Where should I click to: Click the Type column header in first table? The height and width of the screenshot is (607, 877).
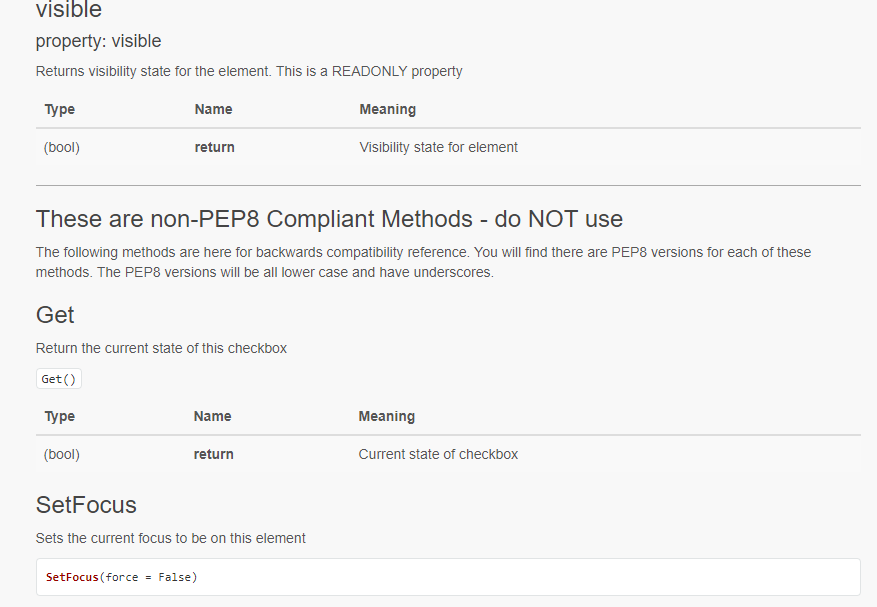(x=58, y=109)
